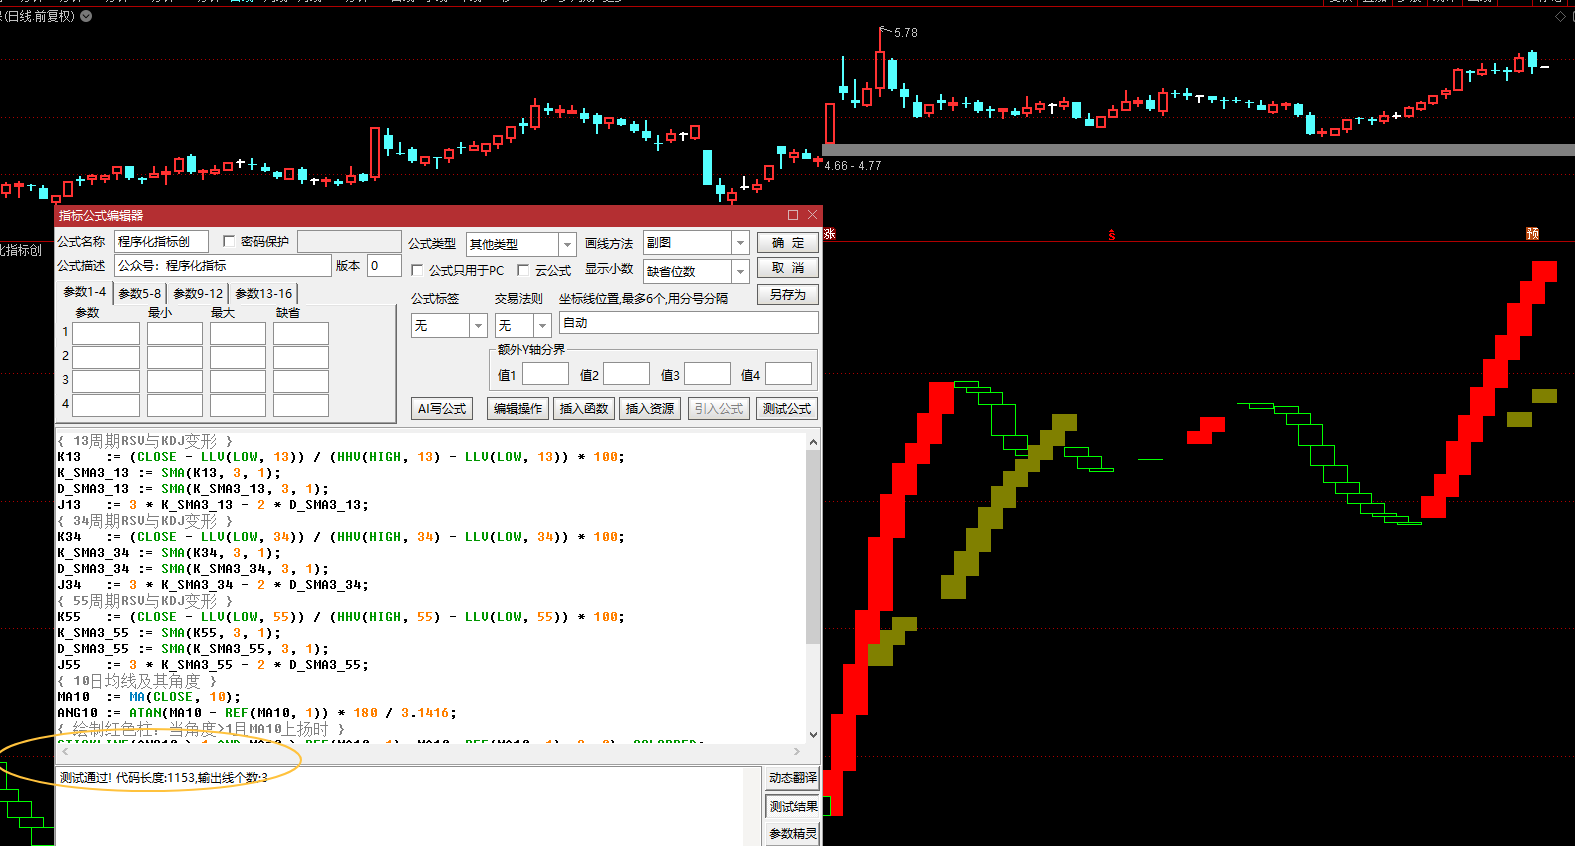Click the 测试公式 button

pos(787,408)
